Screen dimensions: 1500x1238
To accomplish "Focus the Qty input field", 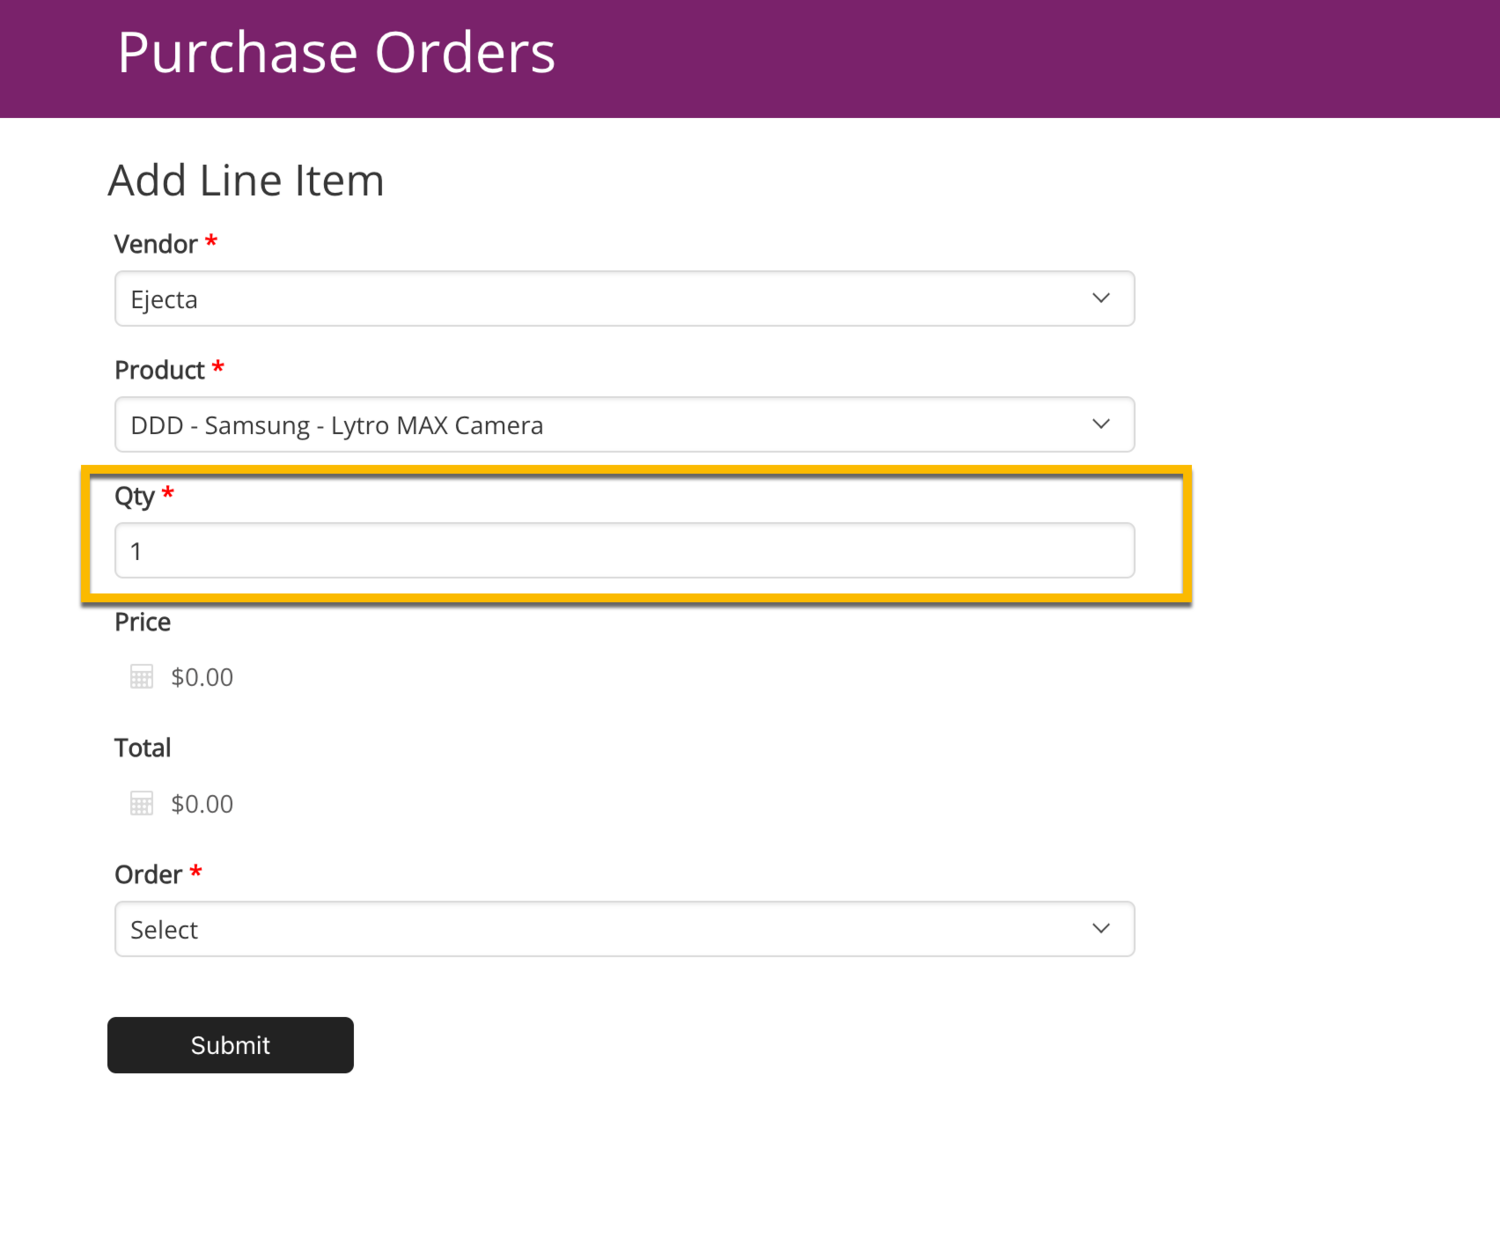I will 624,551.
